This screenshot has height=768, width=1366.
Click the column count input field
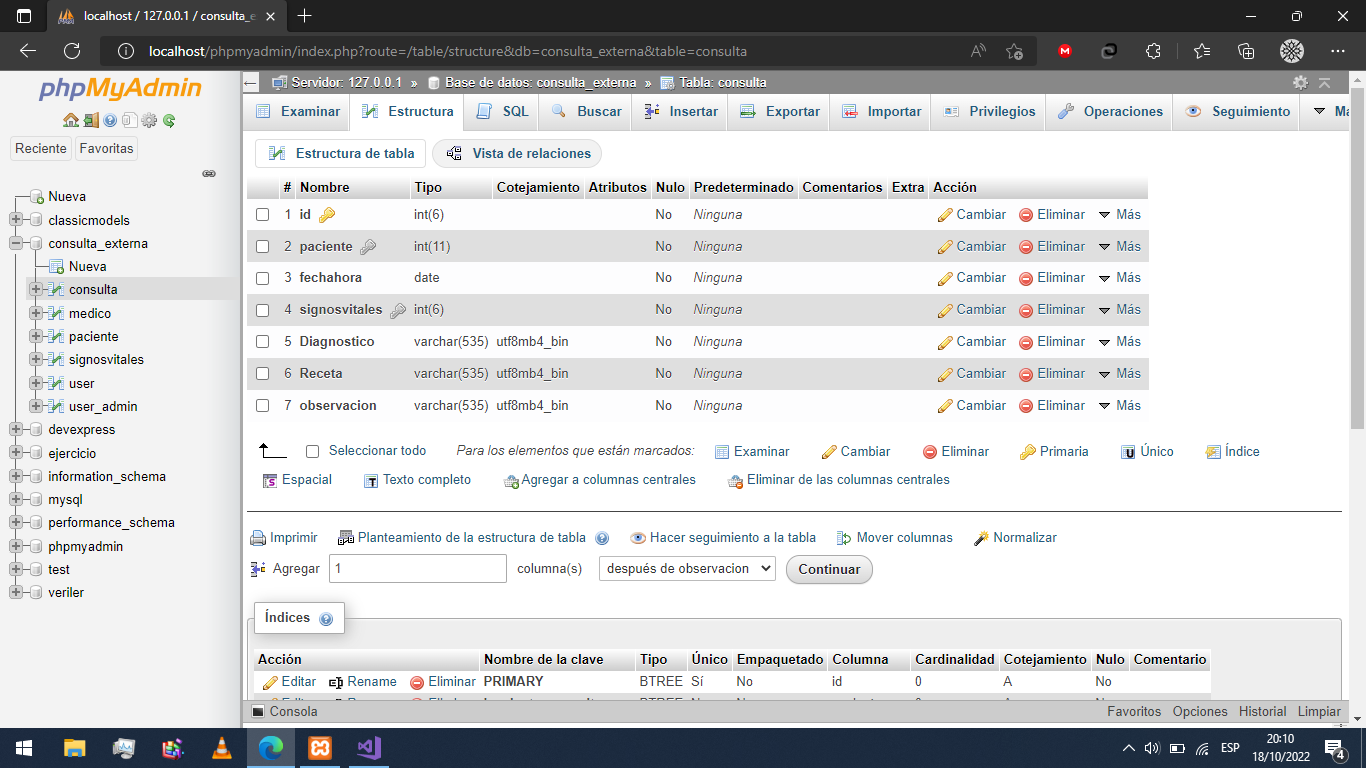[x=418, y=569]
